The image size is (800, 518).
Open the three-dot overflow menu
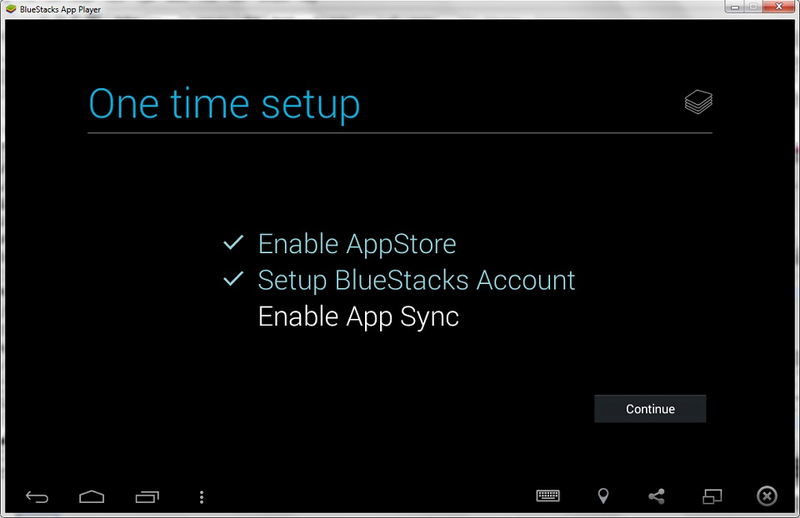[x=202, y=497]
